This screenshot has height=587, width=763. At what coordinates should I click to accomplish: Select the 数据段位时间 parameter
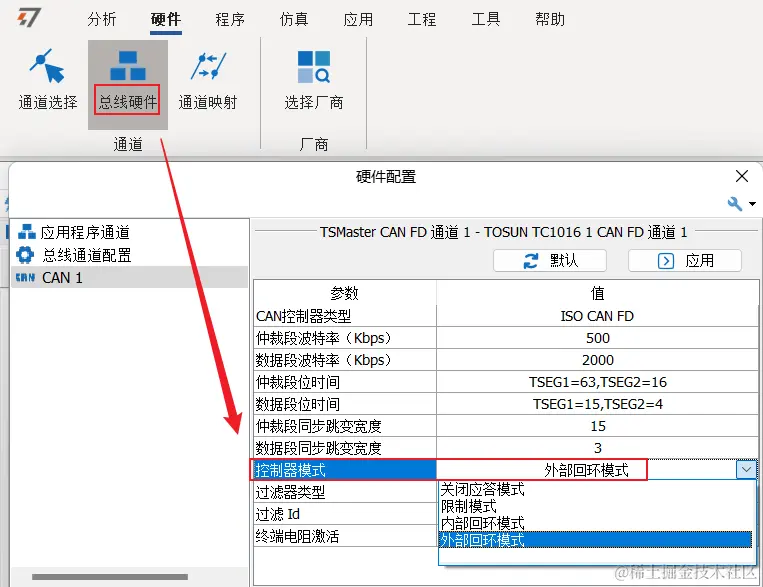[x=345, y=404]
